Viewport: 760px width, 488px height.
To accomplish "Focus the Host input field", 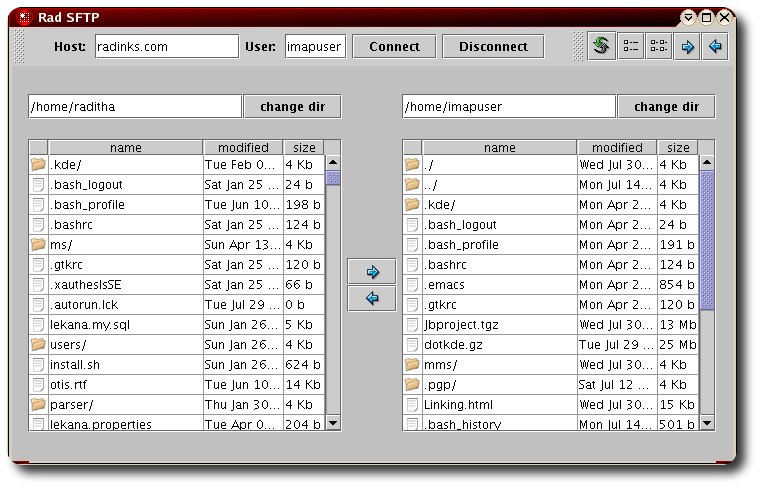I will (167, 47).
